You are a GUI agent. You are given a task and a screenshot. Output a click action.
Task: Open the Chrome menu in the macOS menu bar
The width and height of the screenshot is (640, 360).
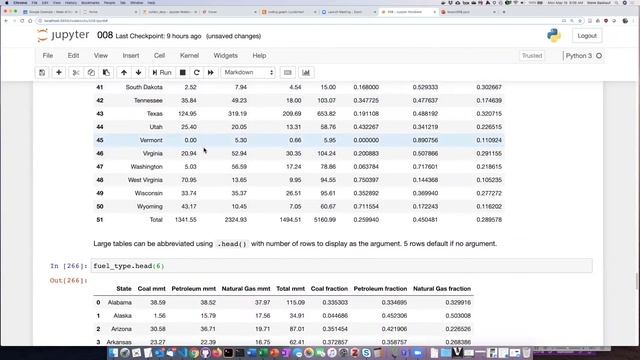(20, 2)
